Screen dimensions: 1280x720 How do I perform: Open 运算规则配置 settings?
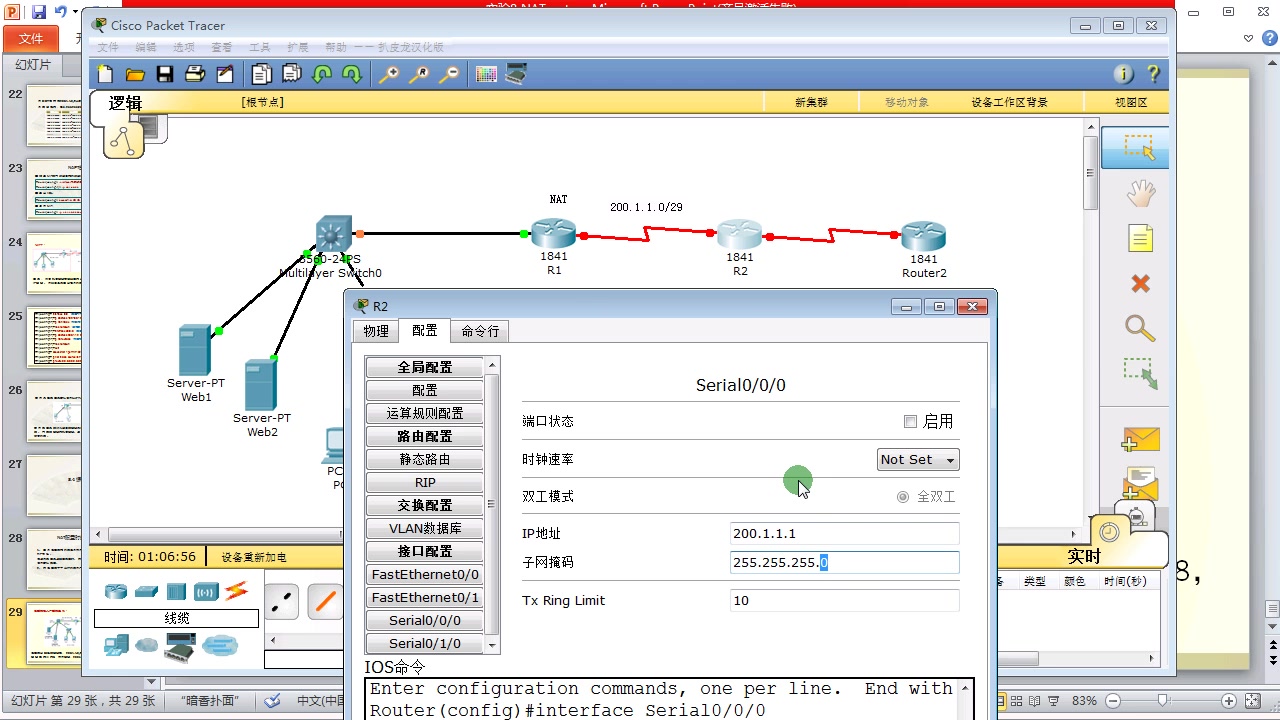[425, 413]
